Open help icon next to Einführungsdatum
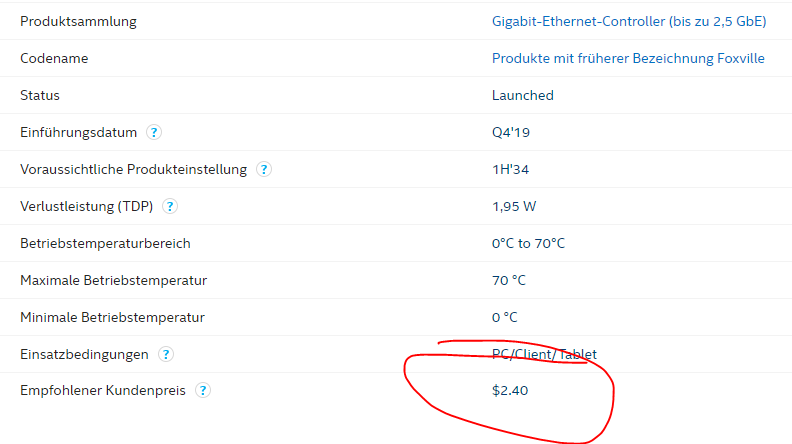 (154, 132)
